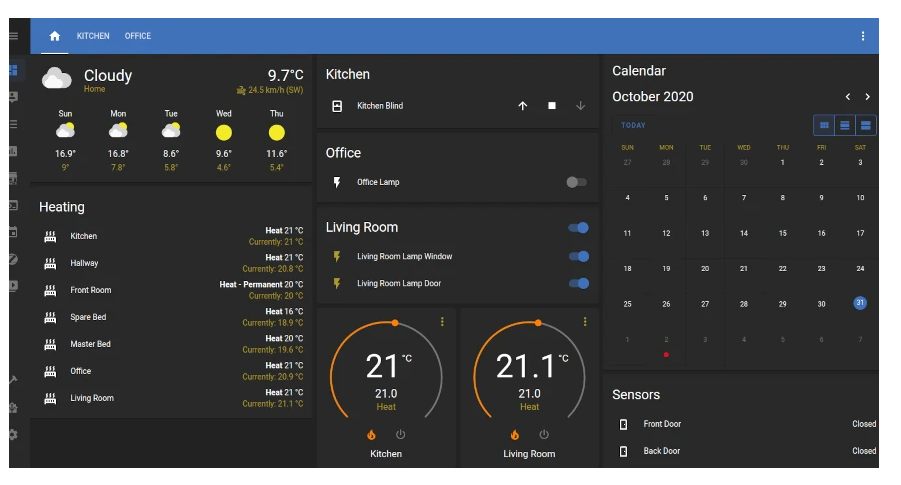Turn off the Living Room thermostat
The width and height of the screenshot is (901, 485).
pyautogui.click(x=544, y=435)
